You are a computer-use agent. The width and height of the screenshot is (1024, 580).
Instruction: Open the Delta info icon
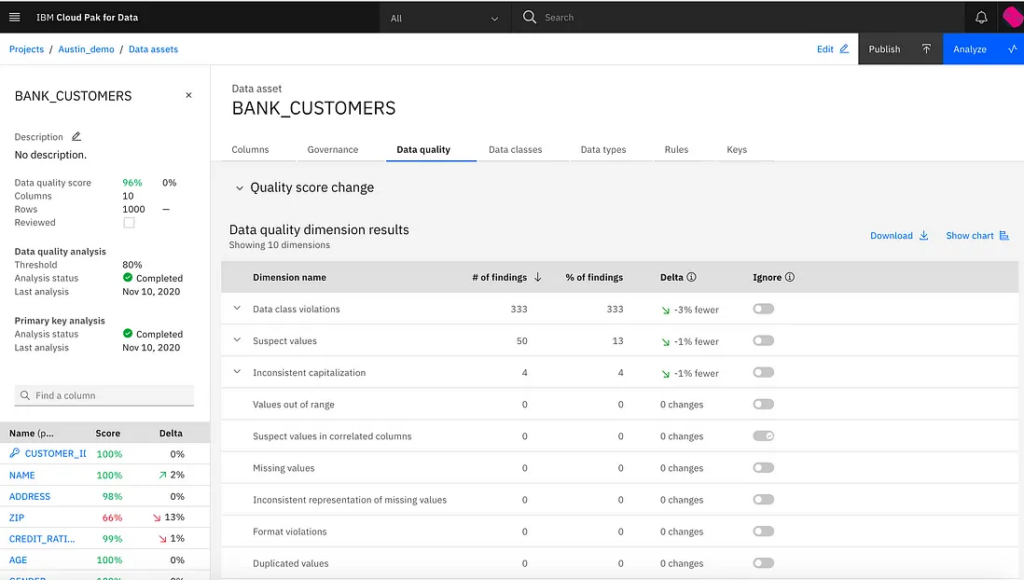click(692, 277)
